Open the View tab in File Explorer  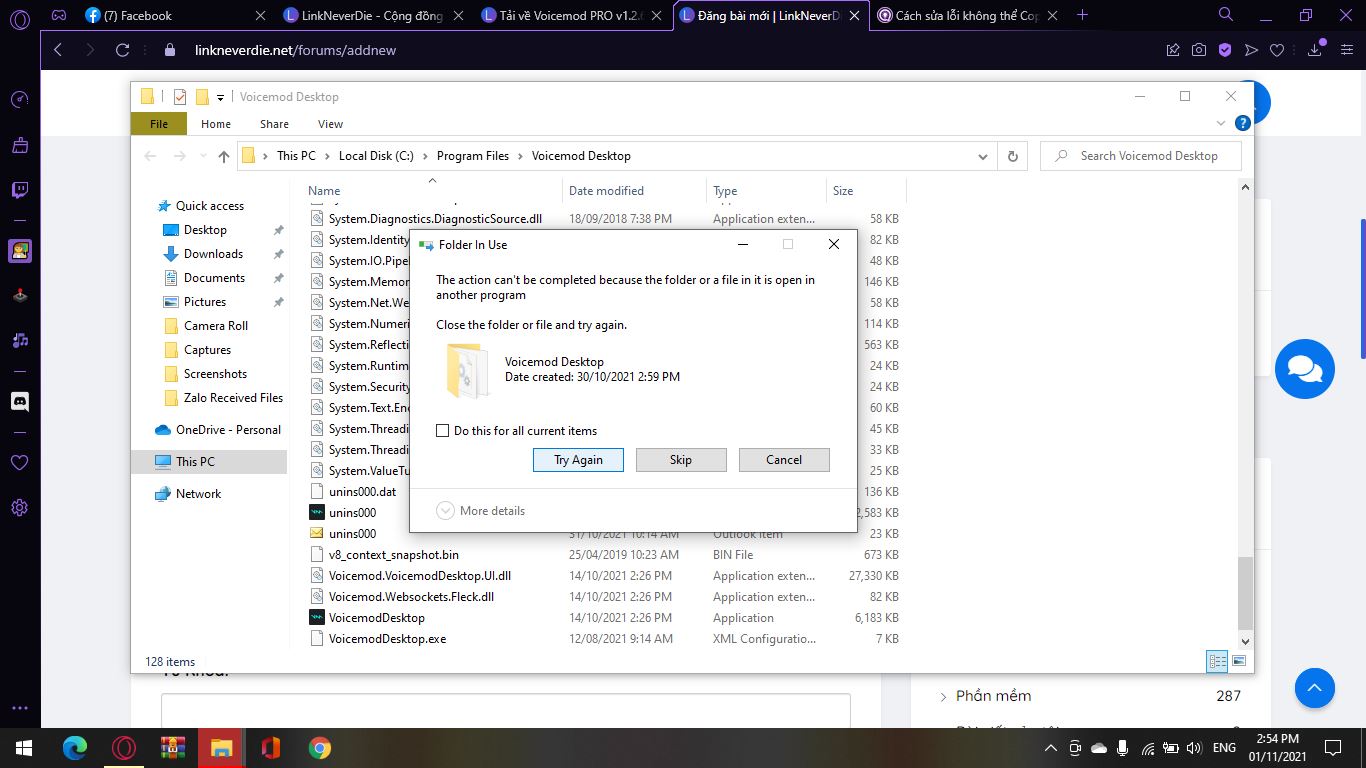(x=330, y=123)
